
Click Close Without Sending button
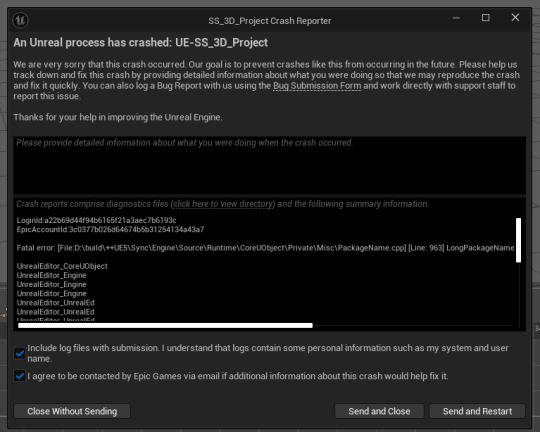coord(72,411)
